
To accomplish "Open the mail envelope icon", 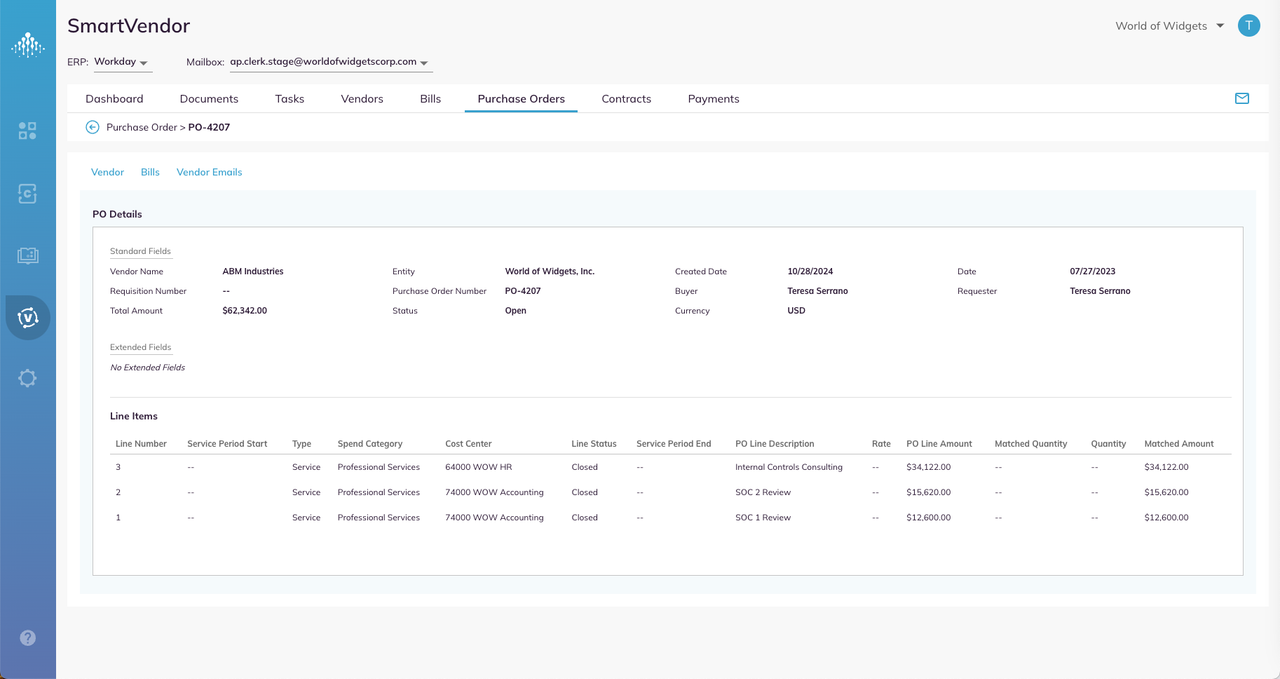I will tap(1242, 98).
